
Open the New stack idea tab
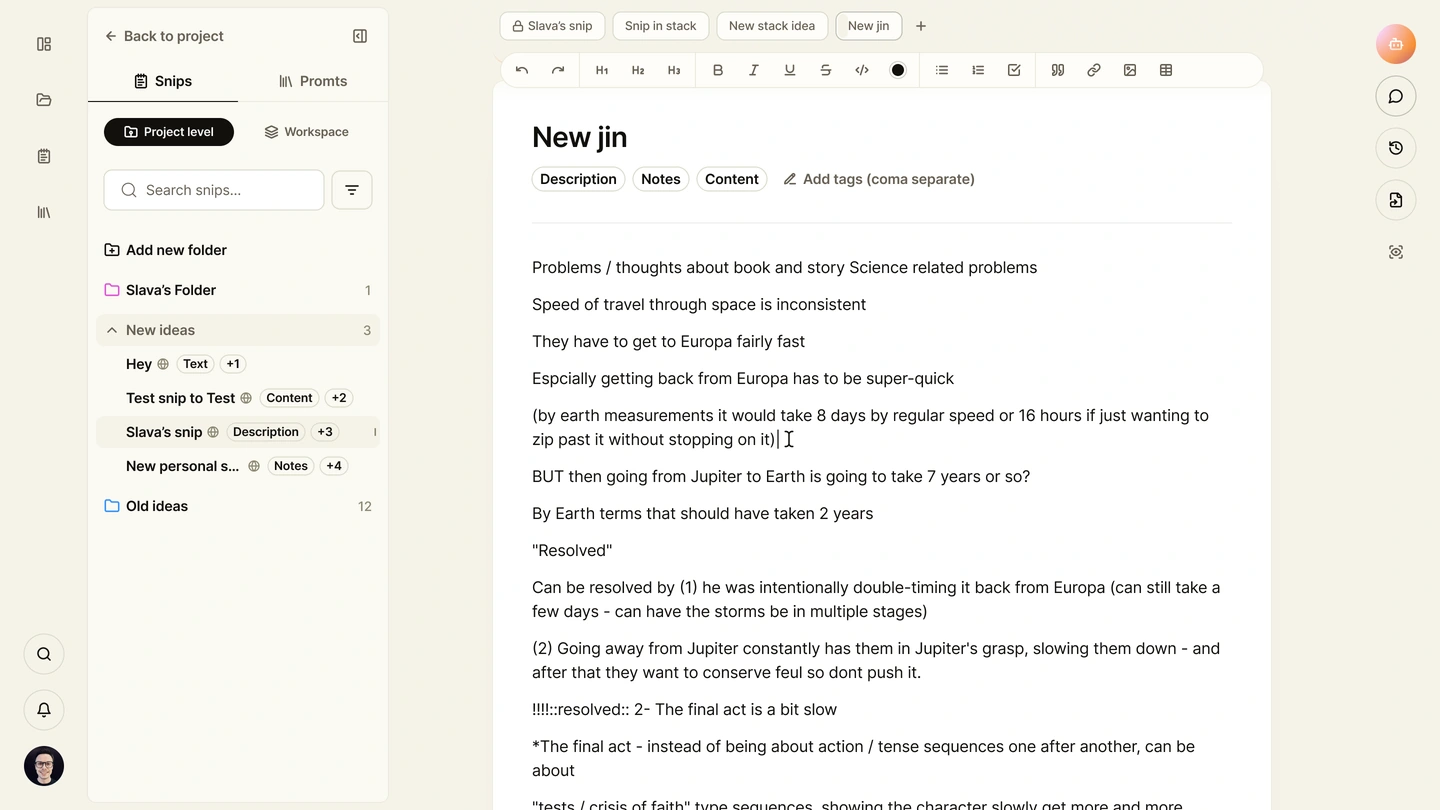[x=772, y=26]
